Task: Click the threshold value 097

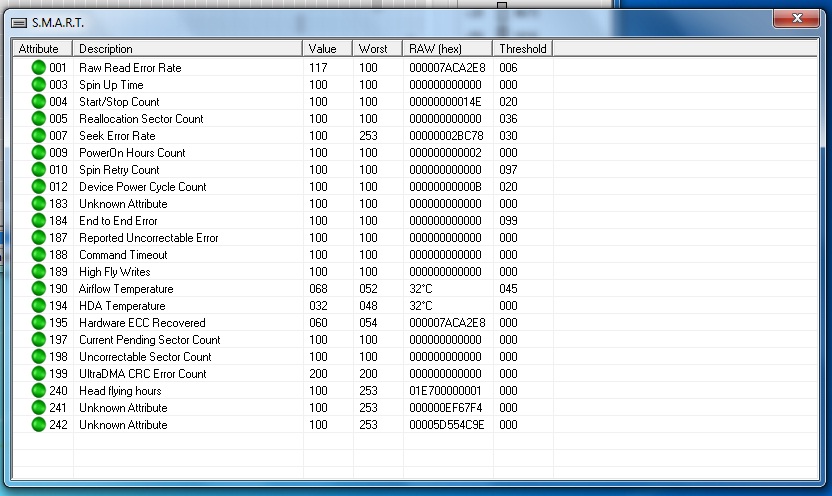Action: tap(508, 170)
